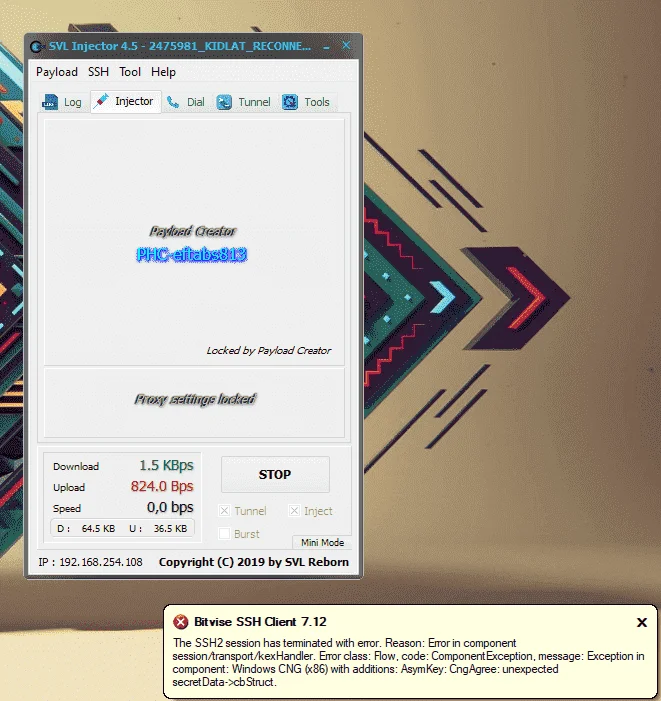Click the Copyright 2019 by SVL Reborn text
Screen dimensions: 661x701
254,562
